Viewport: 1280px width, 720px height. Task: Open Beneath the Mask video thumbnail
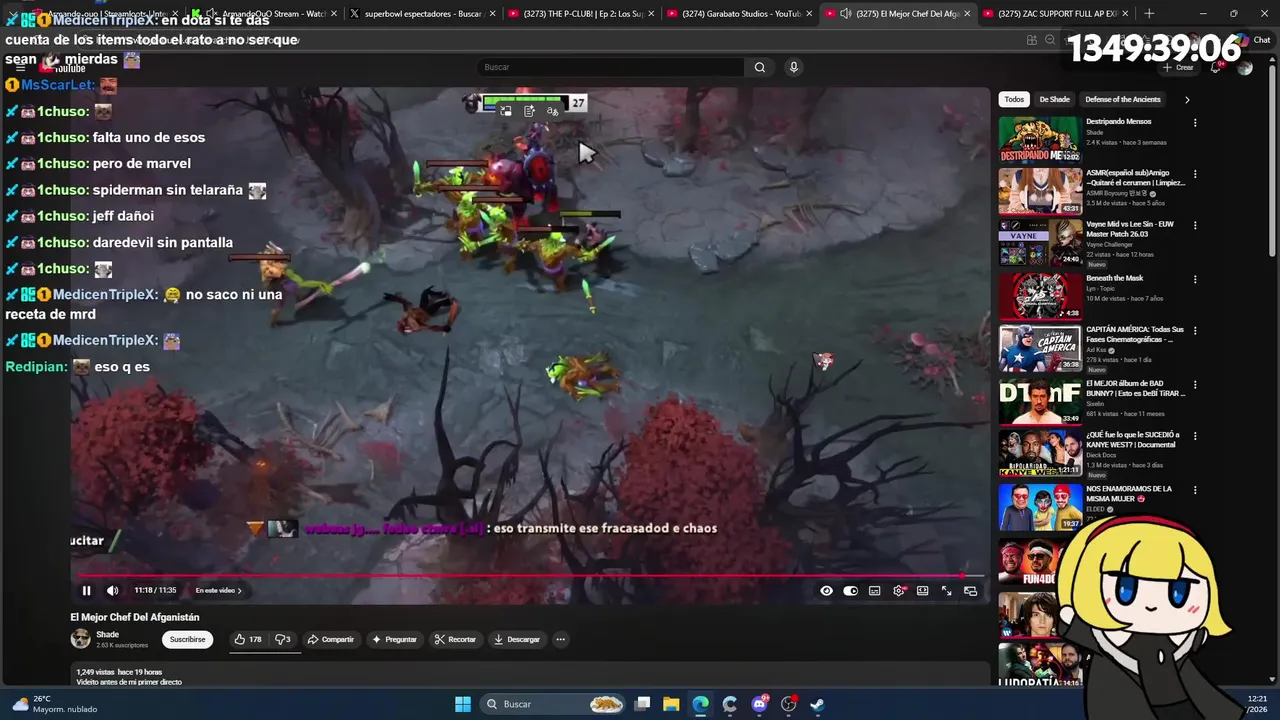tap(1040, 296)
